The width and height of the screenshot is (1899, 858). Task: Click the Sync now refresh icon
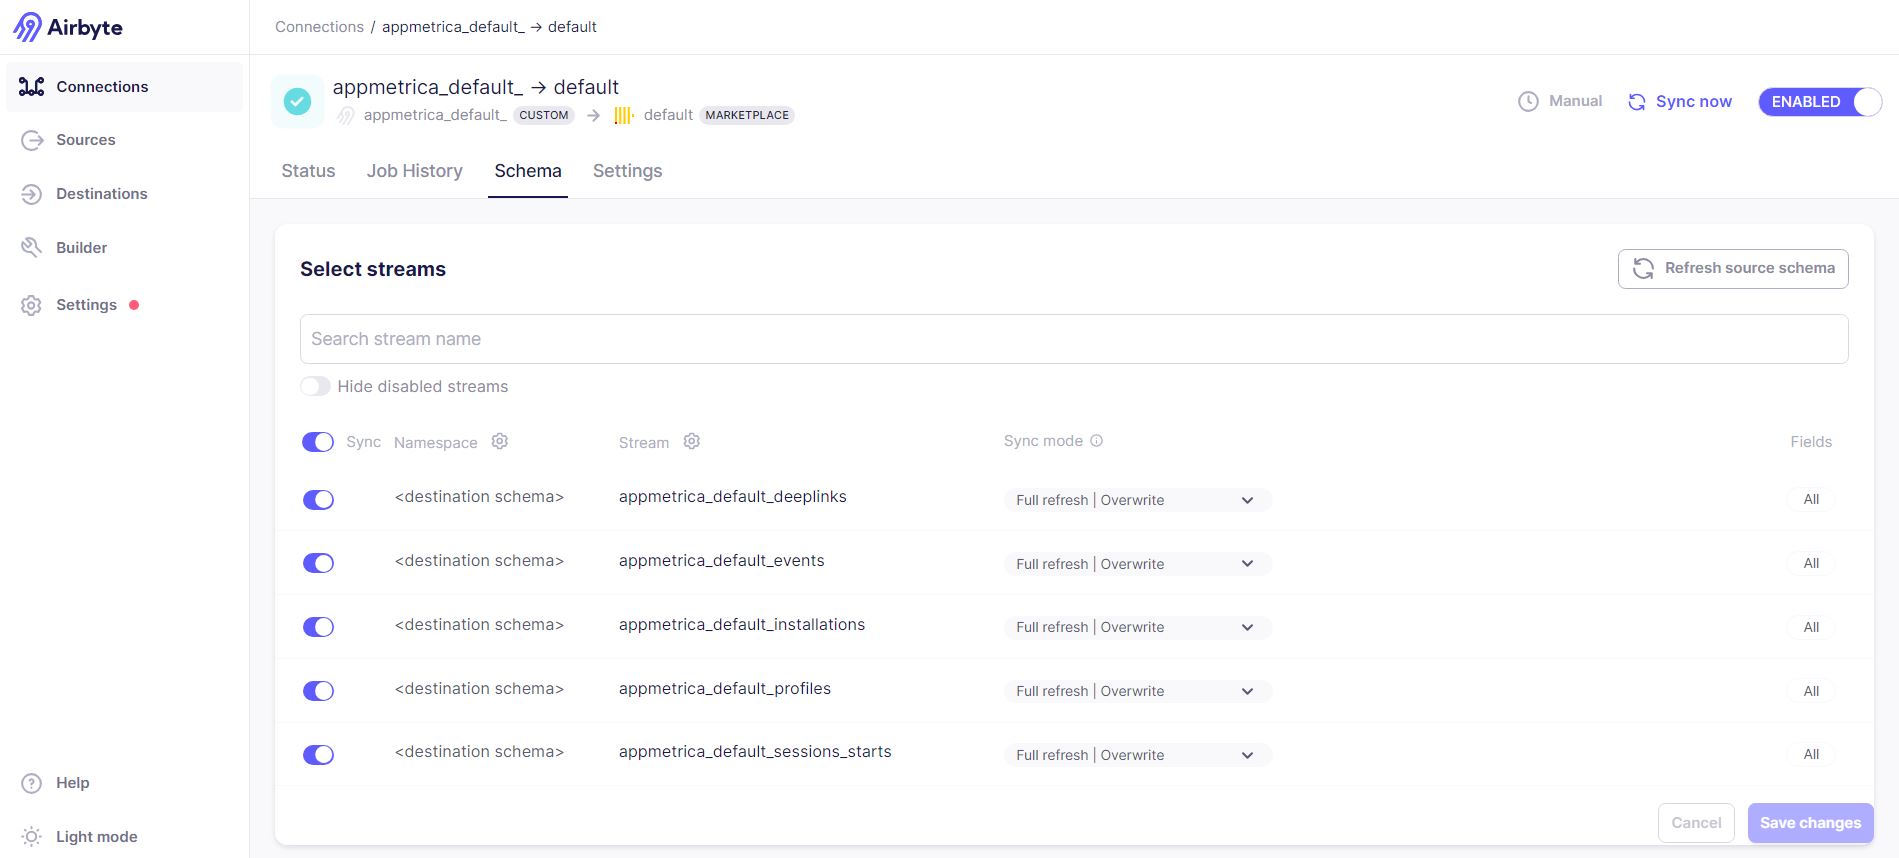[x=1637, y=102]
